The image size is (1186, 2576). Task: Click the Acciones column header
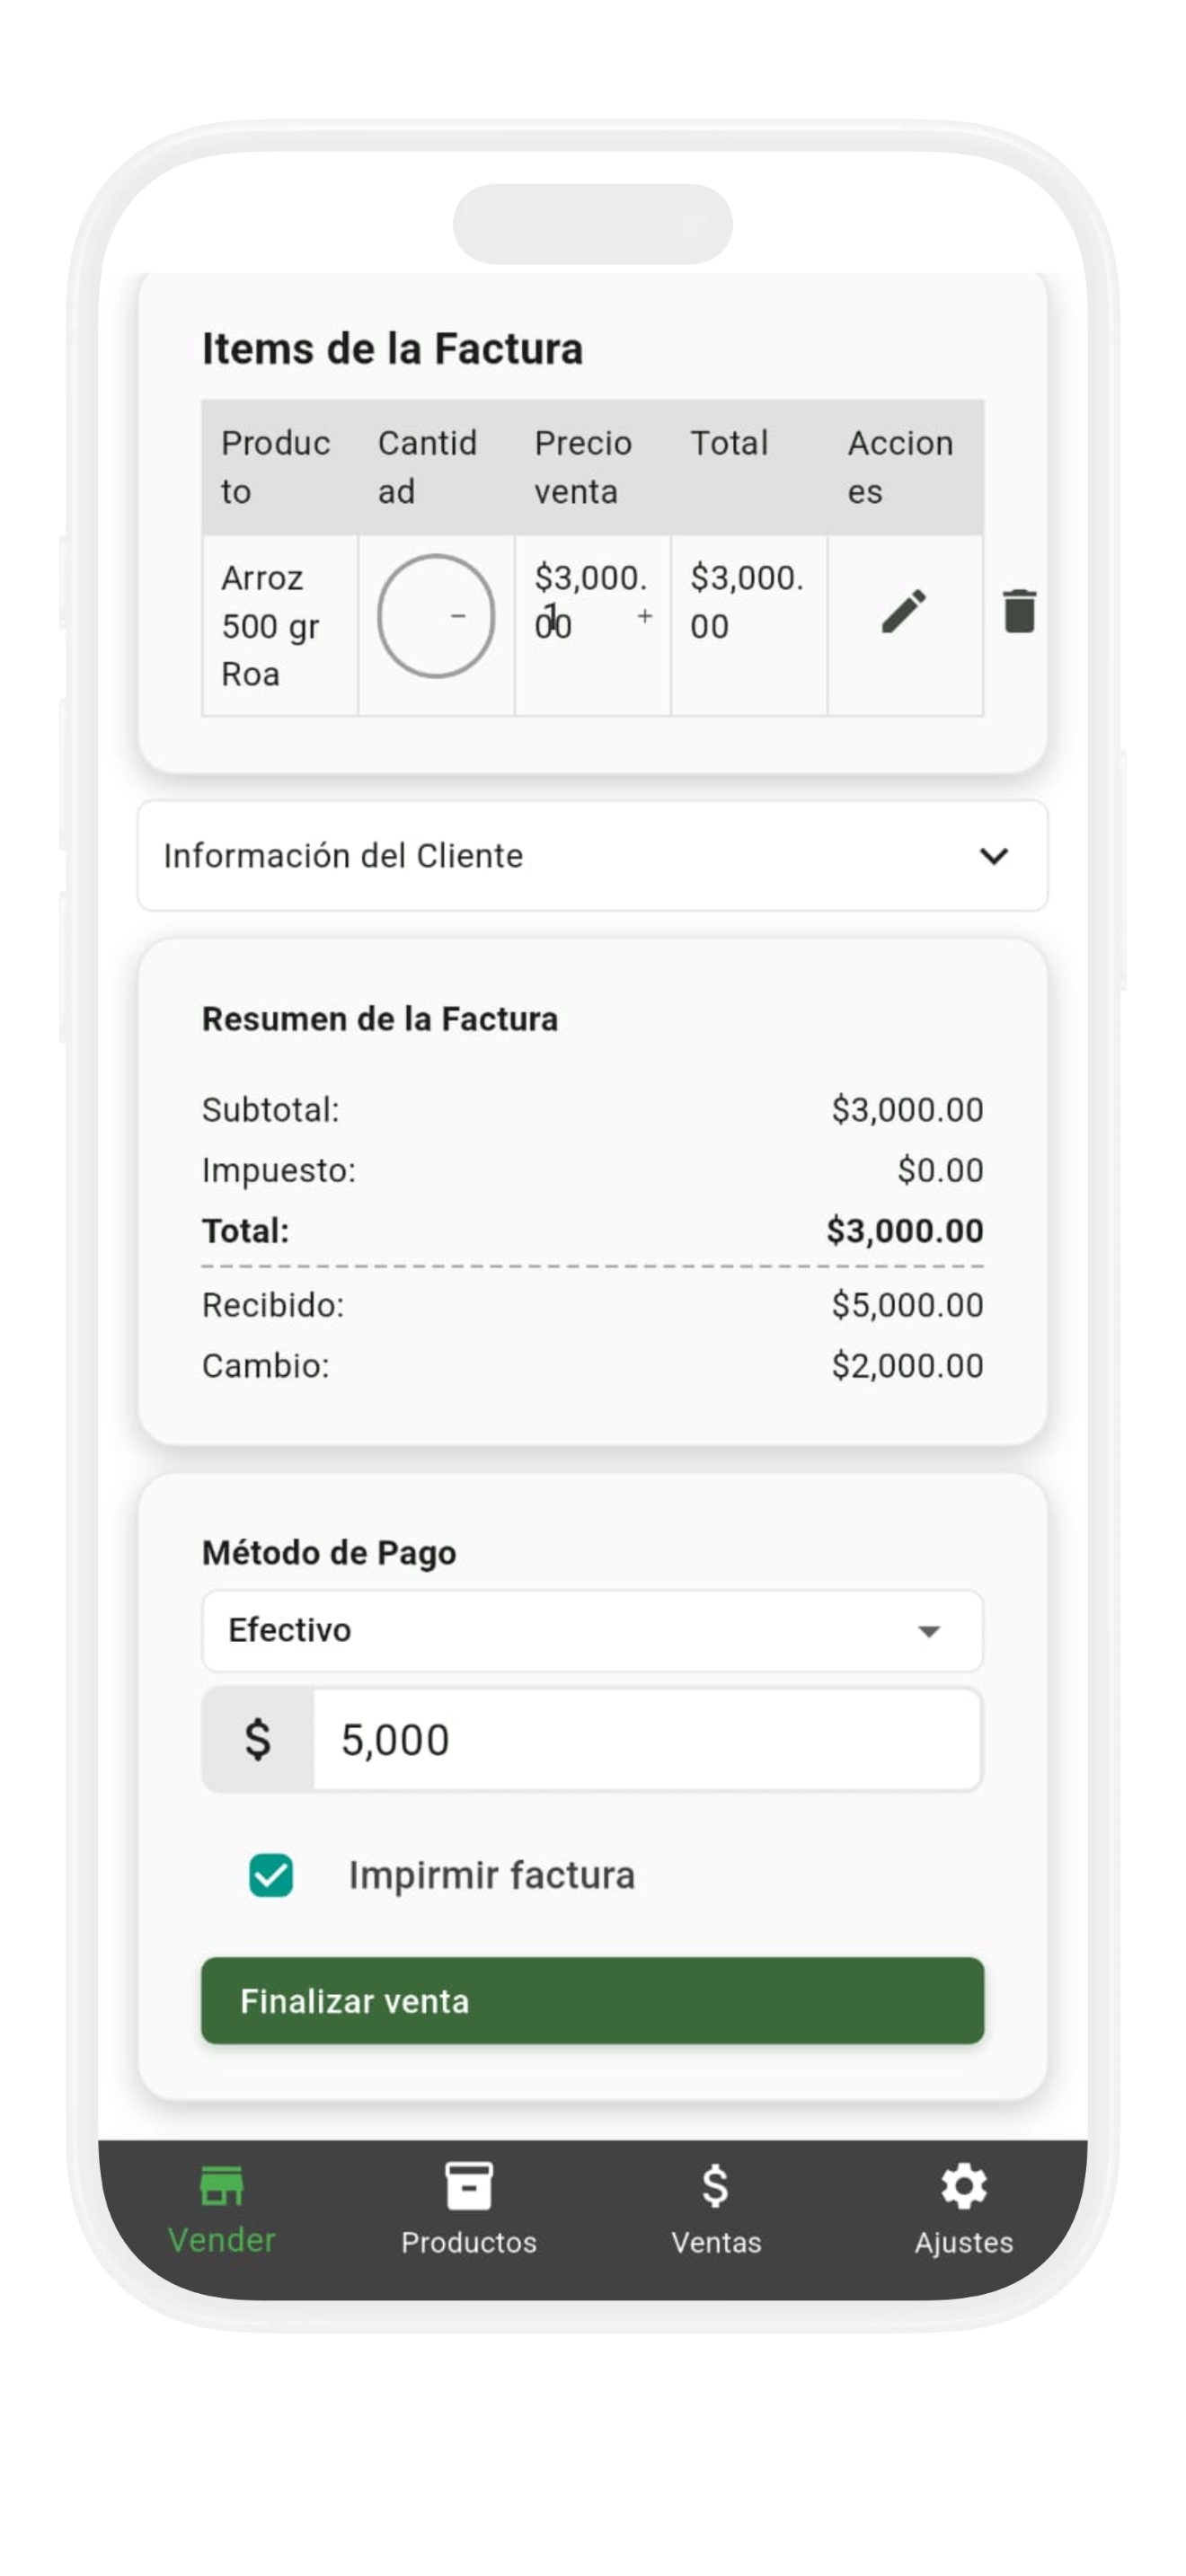[900, 467]
